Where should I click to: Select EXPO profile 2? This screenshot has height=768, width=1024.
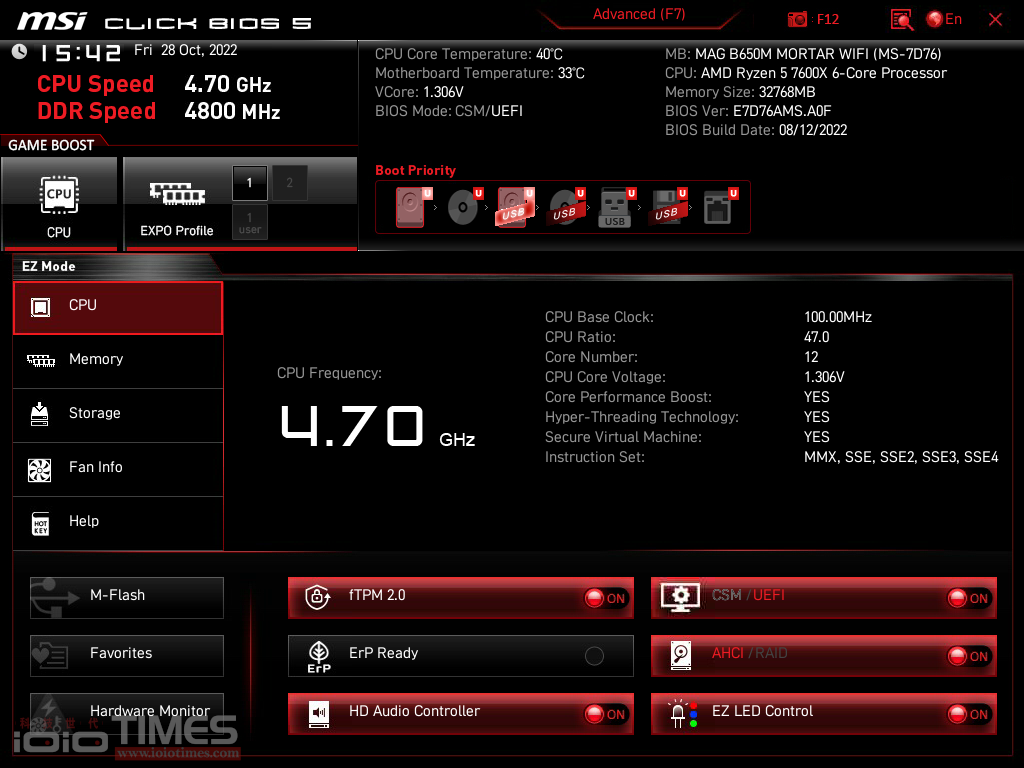(x=289, y=183)
